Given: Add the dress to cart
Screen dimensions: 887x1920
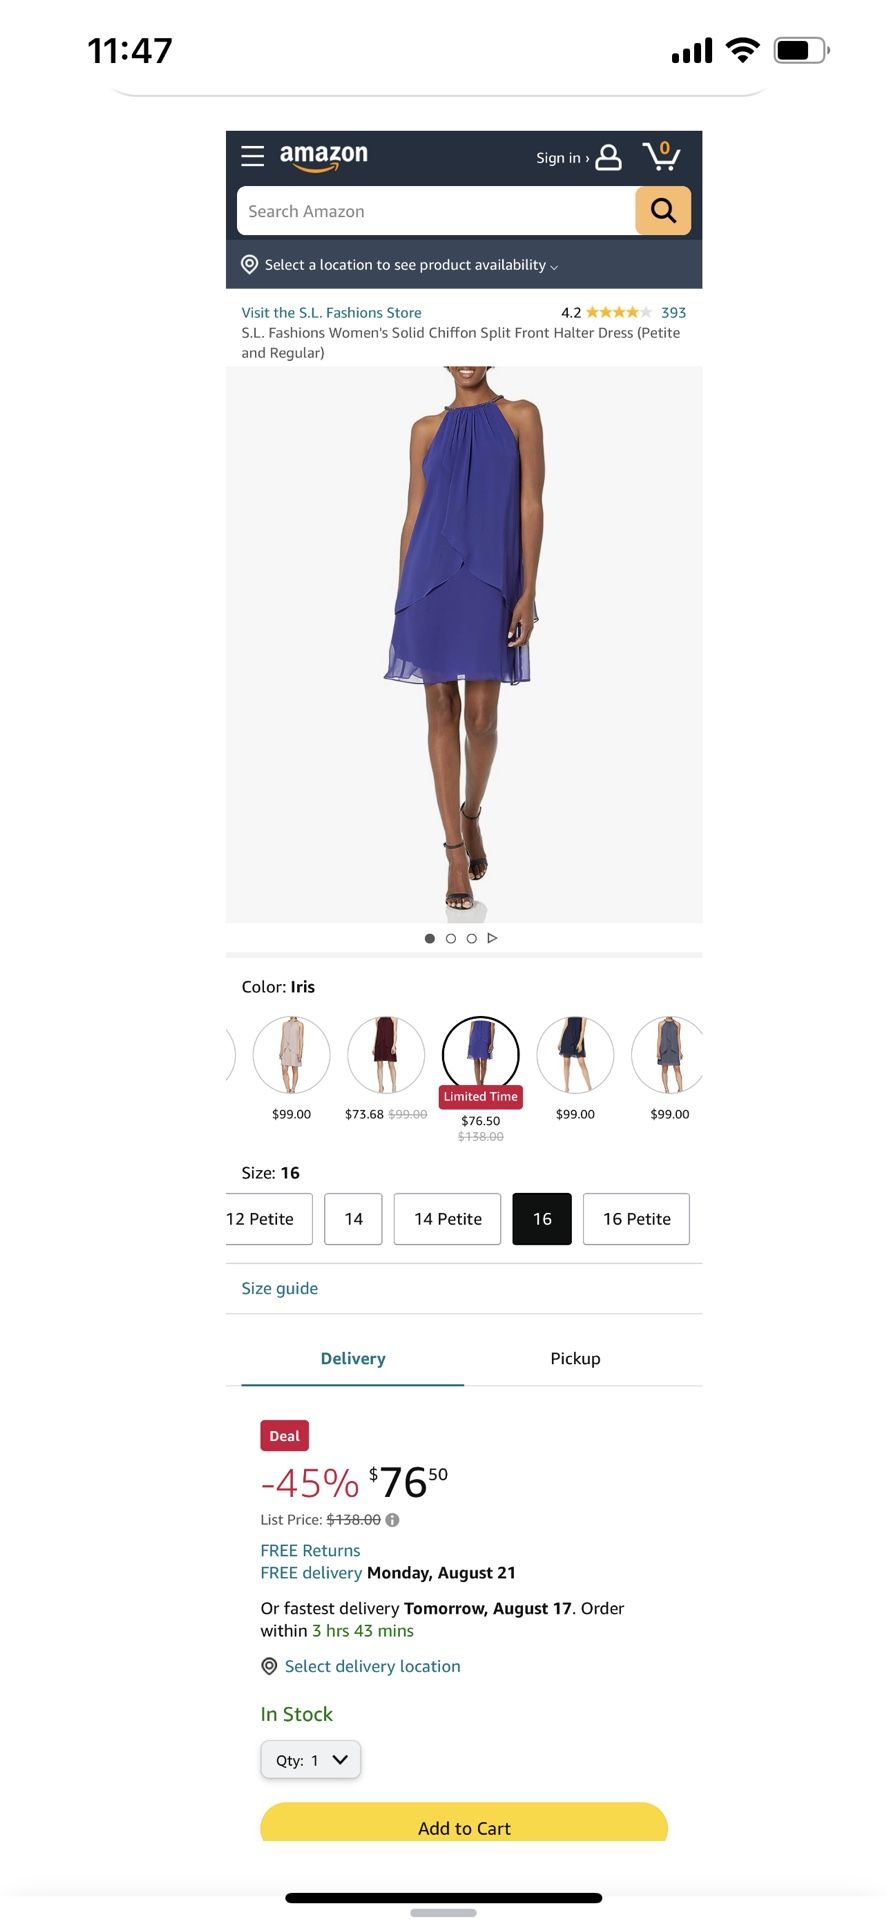Looking at the screenshot, I should (x=464, y=1825).
